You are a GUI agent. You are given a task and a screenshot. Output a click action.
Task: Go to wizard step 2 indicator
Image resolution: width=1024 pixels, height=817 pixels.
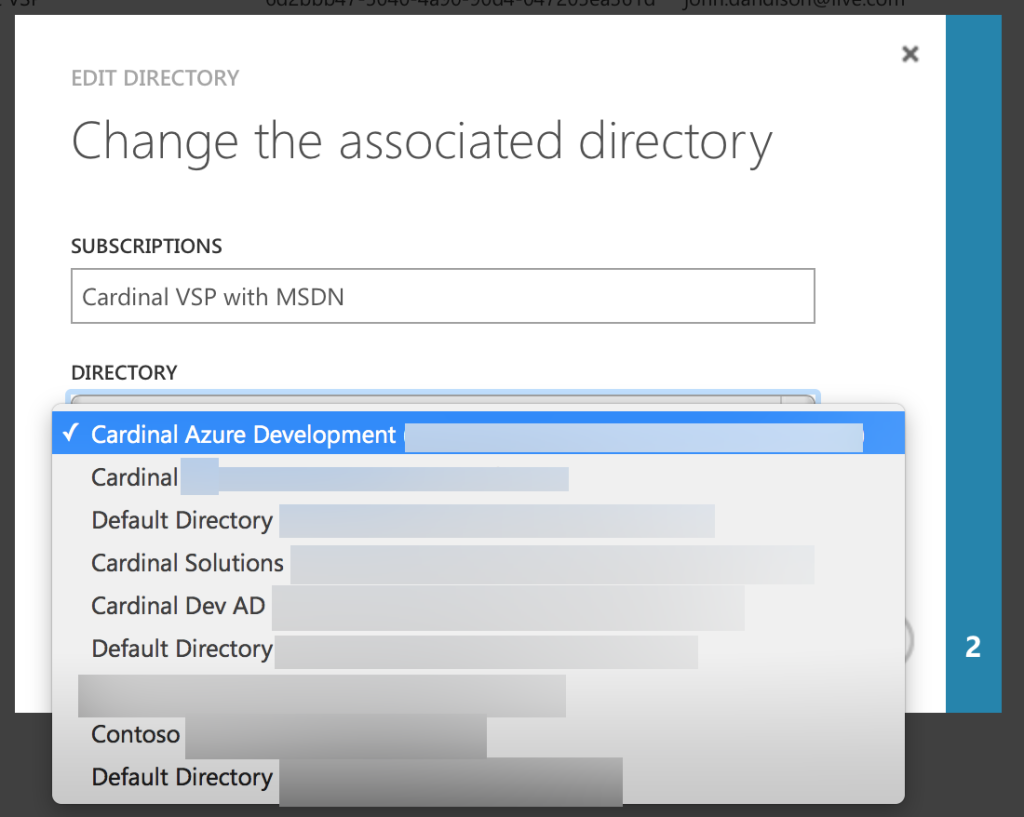tap(973, 647)
